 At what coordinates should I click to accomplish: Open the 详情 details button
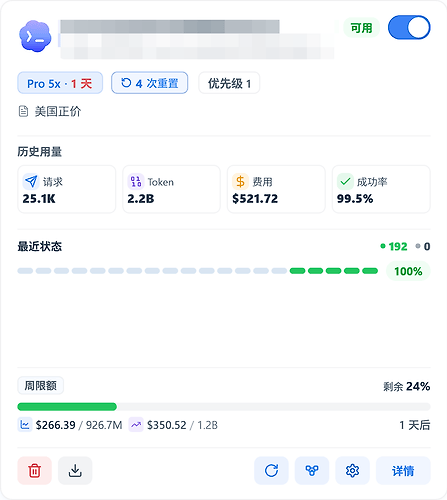tap(403, 471)
